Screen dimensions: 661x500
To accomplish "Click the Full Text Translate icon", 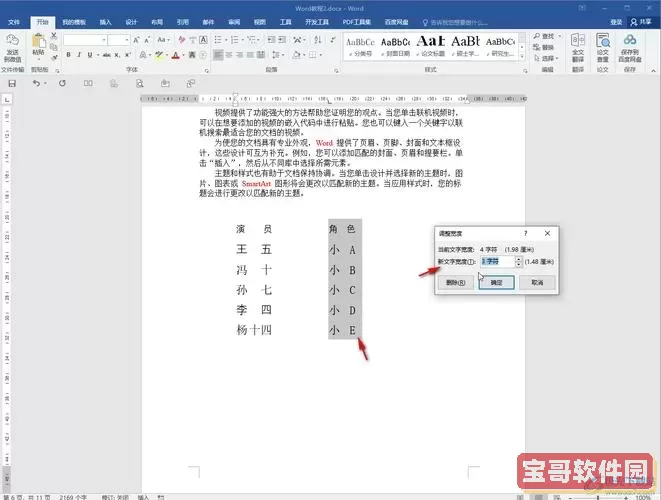I will pos(578,40).
